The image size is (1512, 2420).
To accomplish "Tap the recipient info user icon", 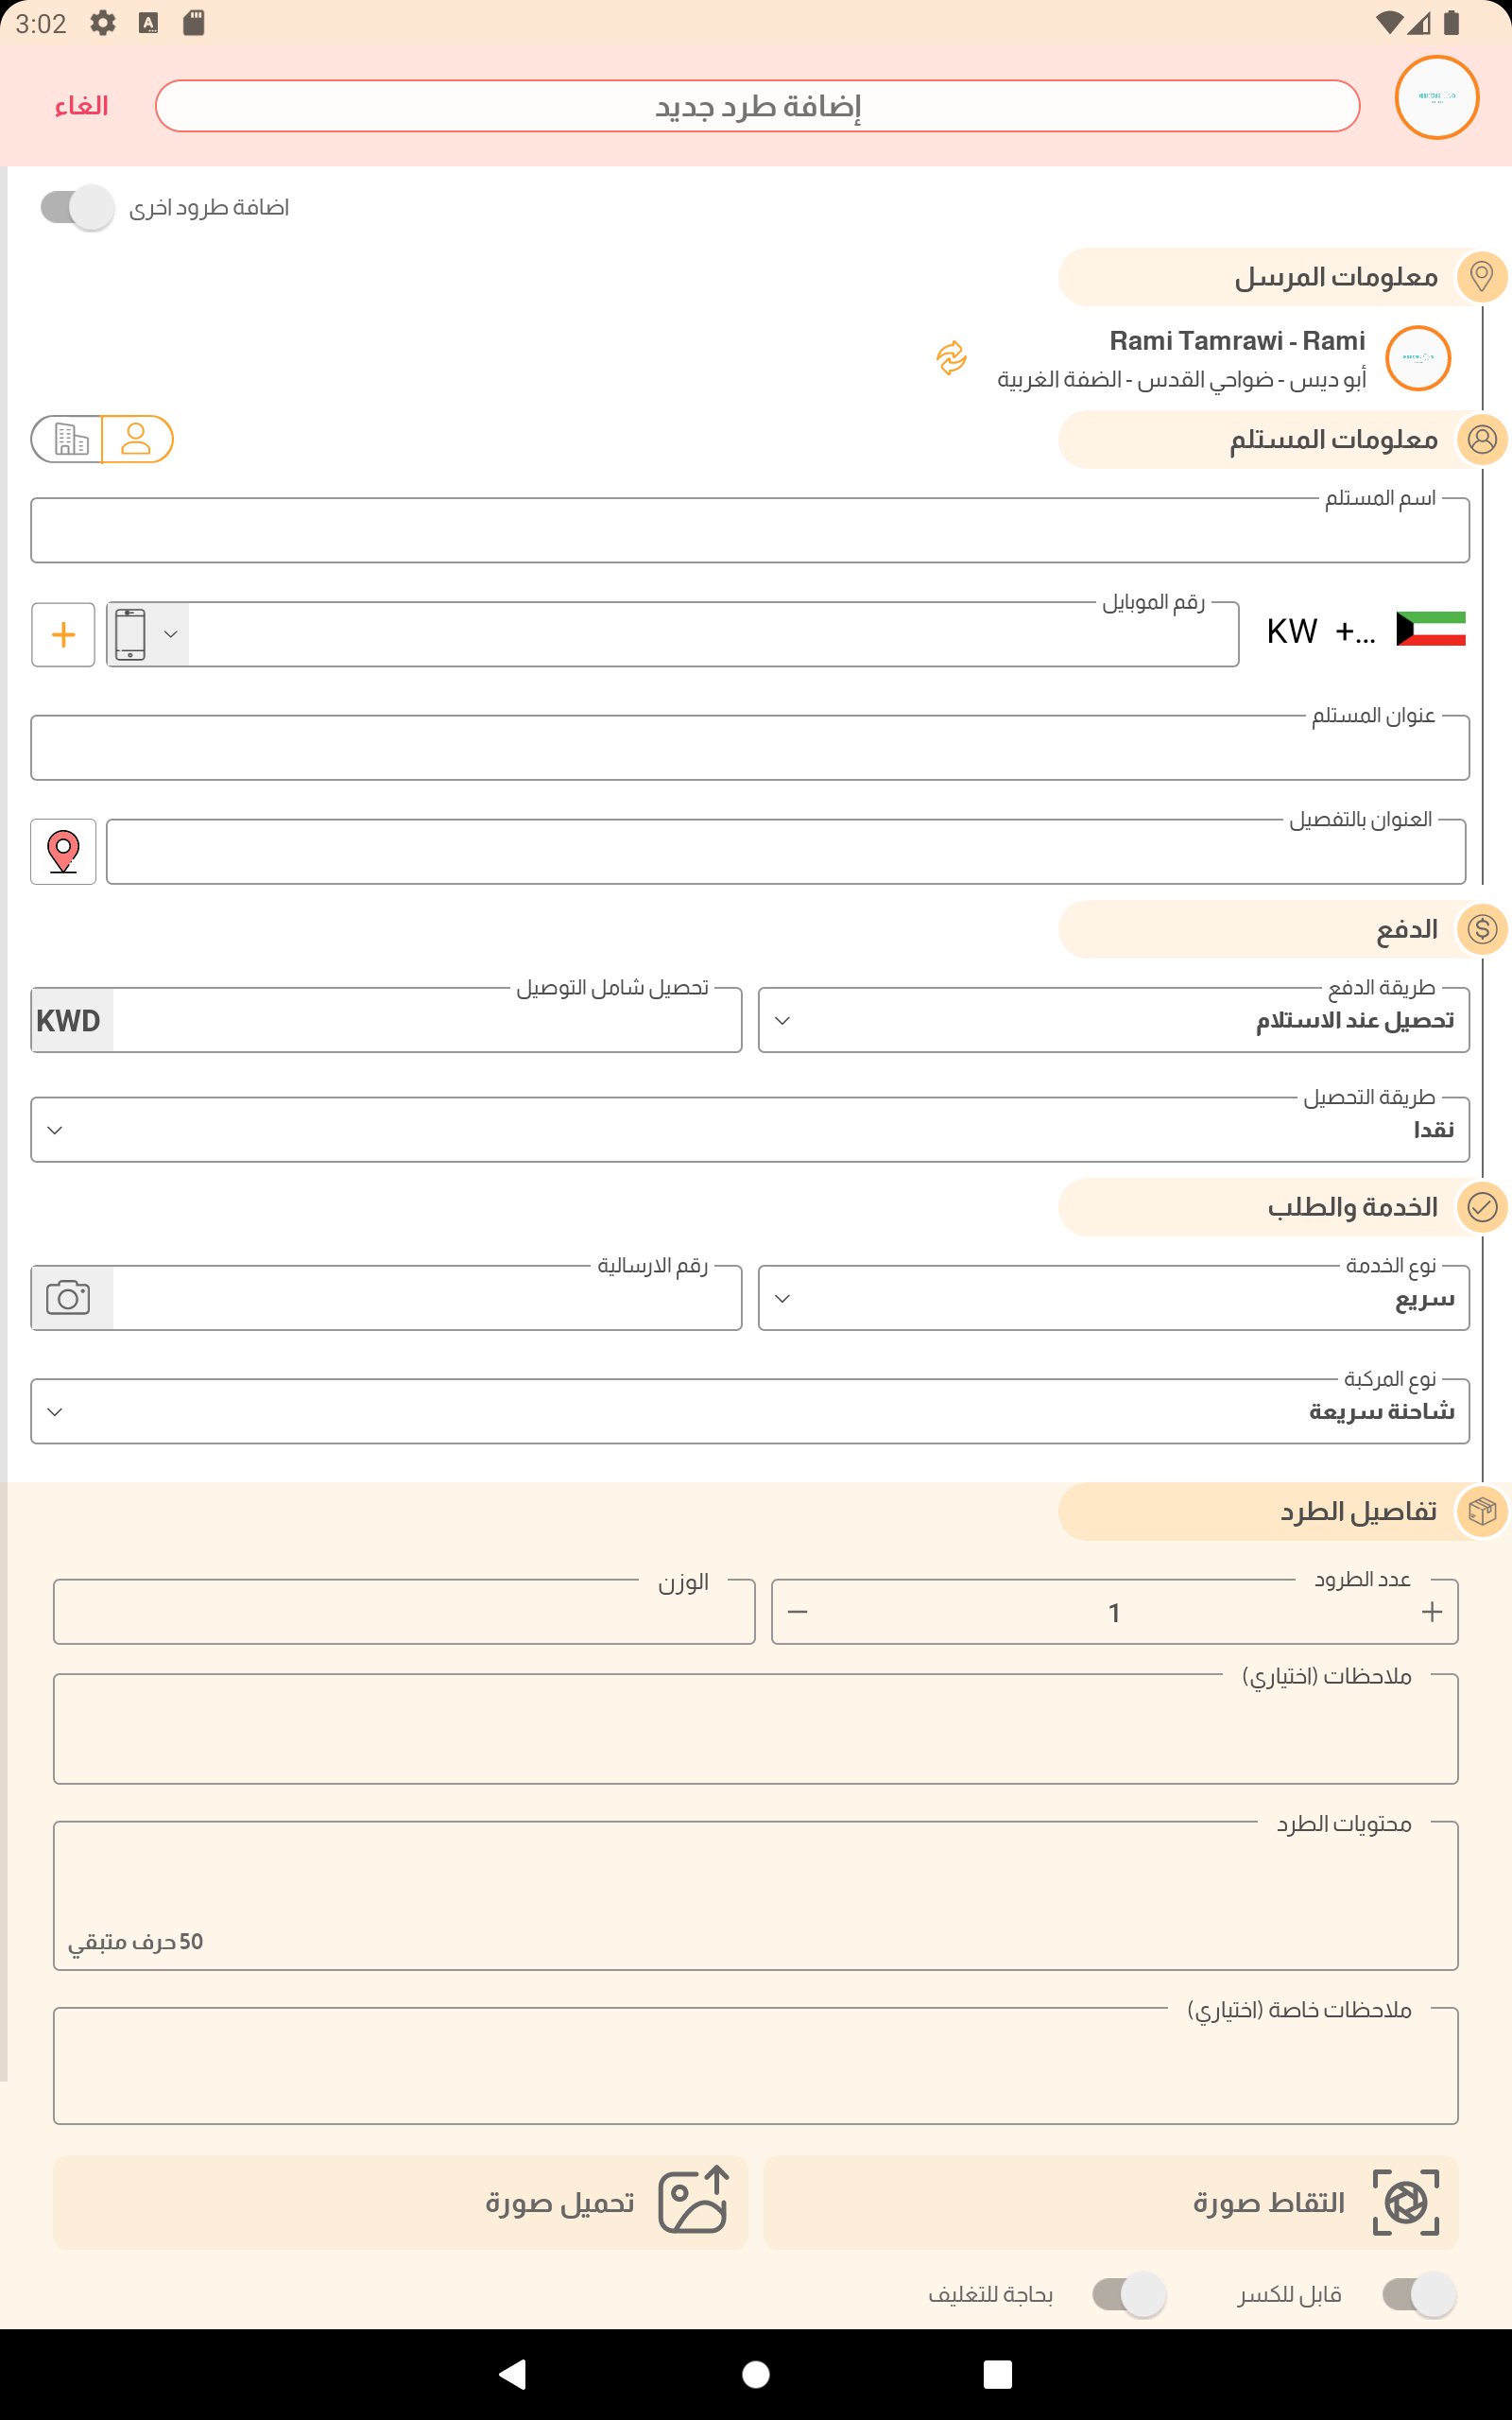I will 1481,439.
